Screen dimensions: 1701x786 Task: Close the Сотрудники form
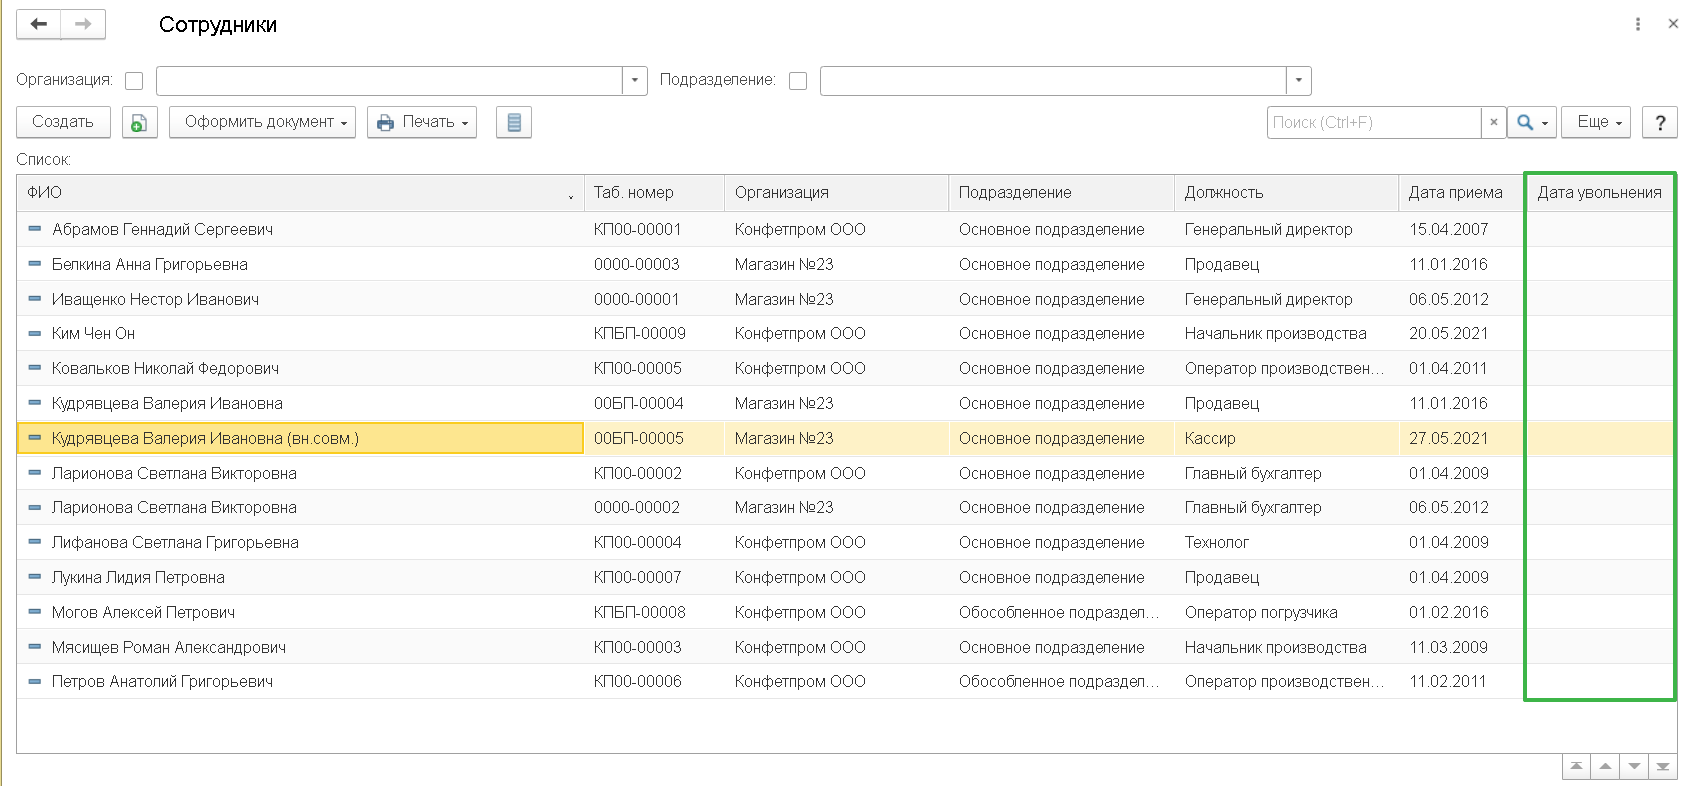(1673, 24)
